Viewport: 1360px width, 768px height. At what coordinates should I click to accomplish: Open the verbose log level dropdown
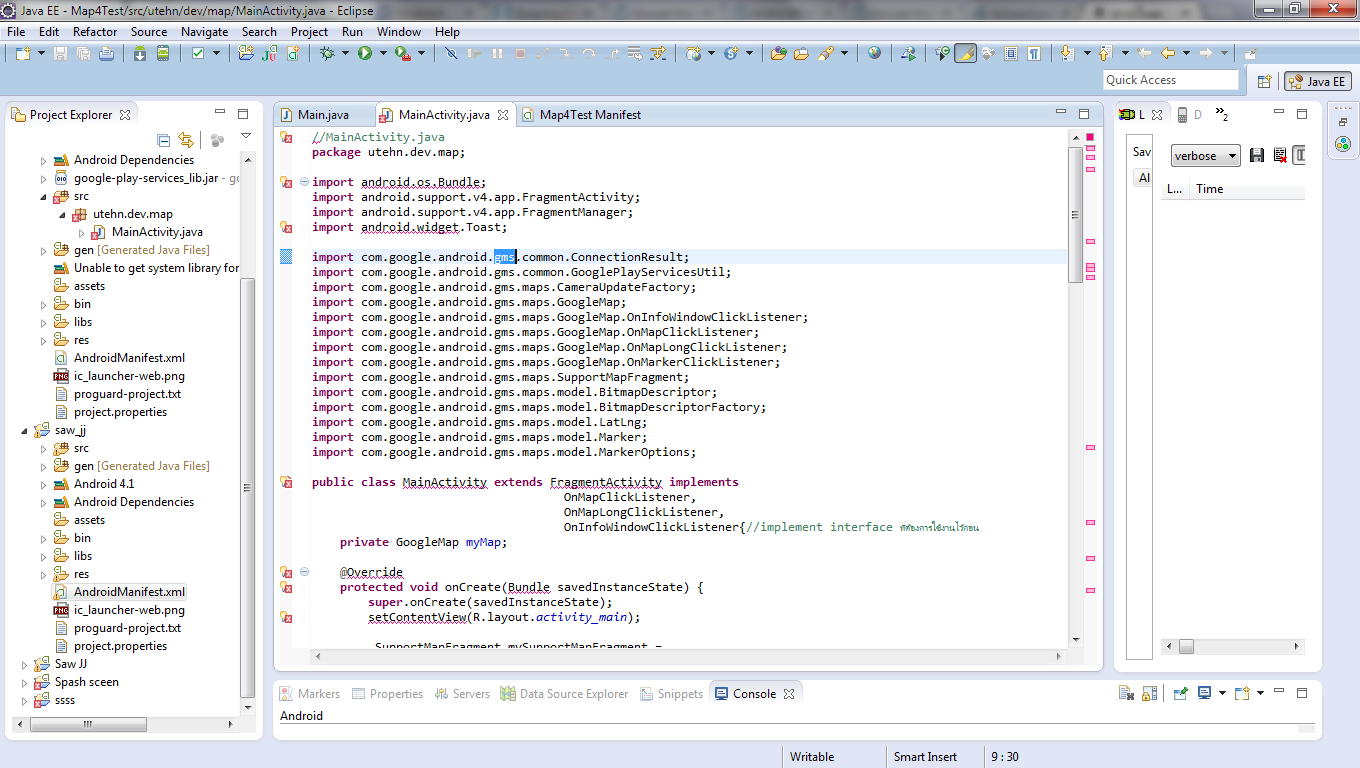[1206, 155]
